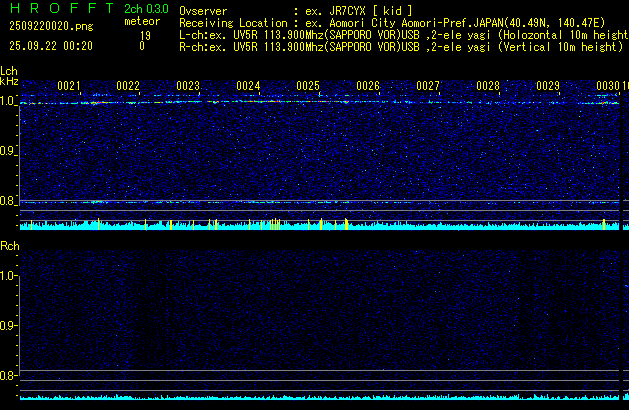Click the 0027 time marker

pyautogui.click(x=428, y=87)
